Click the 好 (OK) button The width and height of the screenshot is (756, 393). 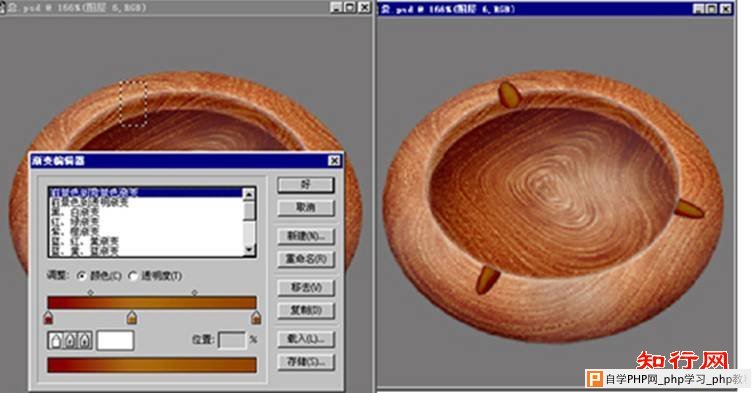pos(306,185)
